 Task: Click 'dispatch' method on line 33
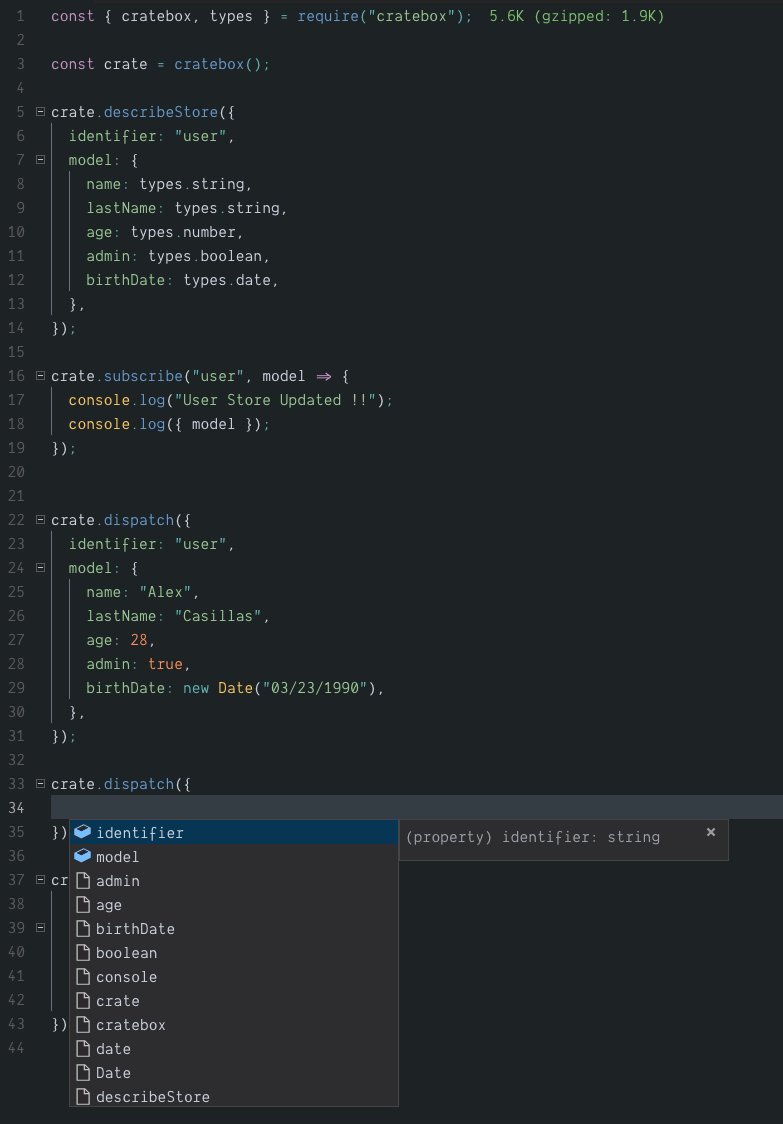(x=138, y=784)
